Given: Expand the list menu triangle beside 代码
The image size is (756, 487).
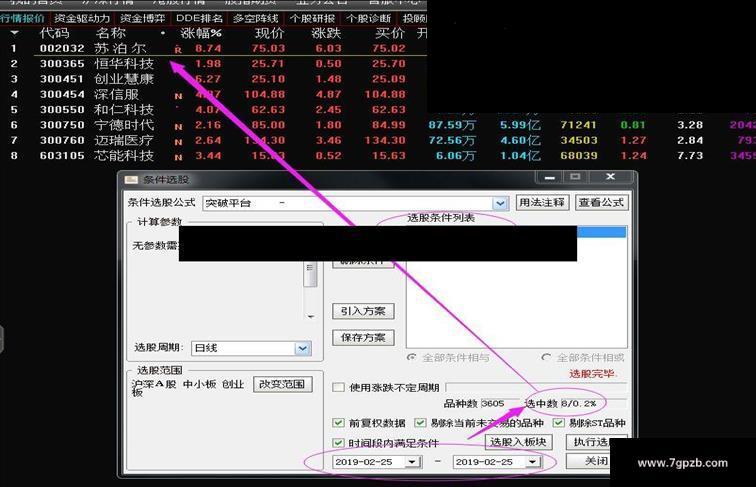Looking at the screenshot, I should [x=14, y=33].
